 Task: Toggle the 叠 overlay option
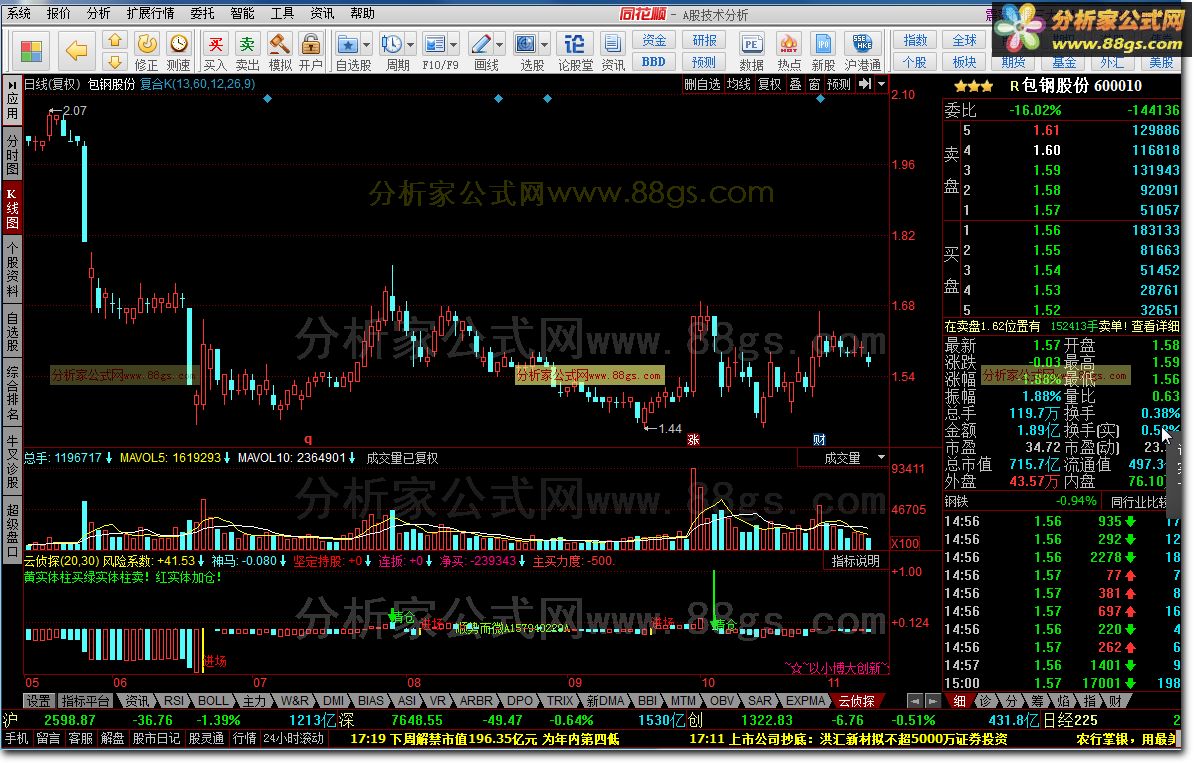(795, 84)
